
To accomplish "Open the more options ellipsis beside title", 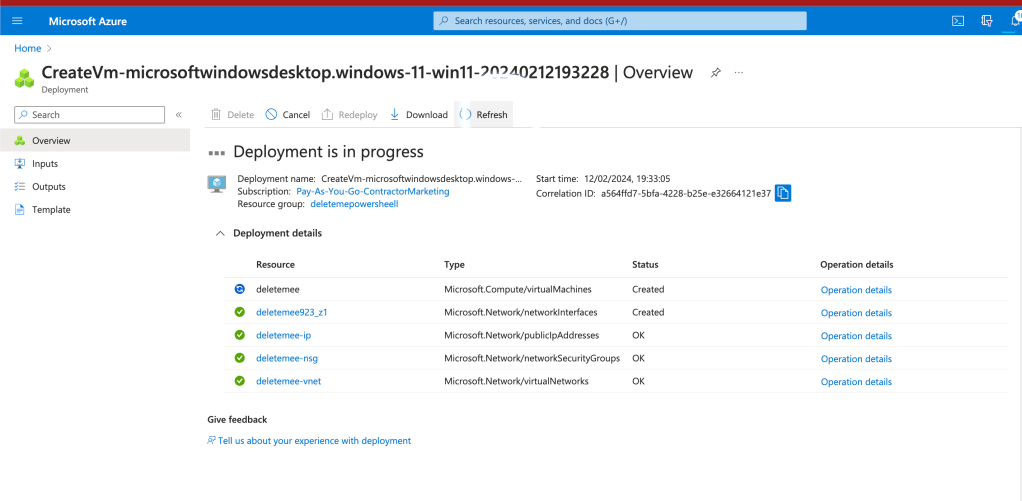I will [738, 72].
